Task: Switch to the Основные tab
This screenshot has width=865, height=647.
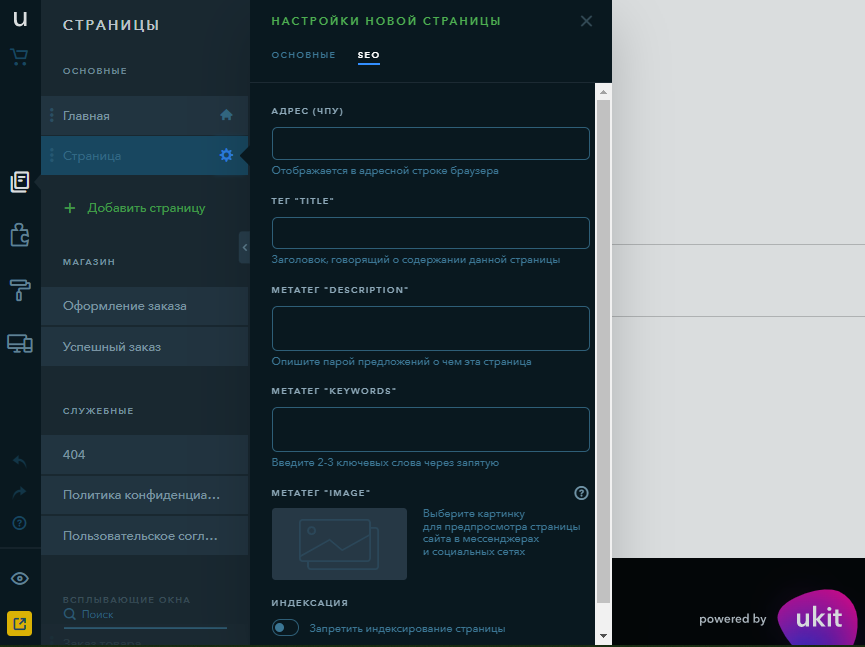Action: [303, 55]
